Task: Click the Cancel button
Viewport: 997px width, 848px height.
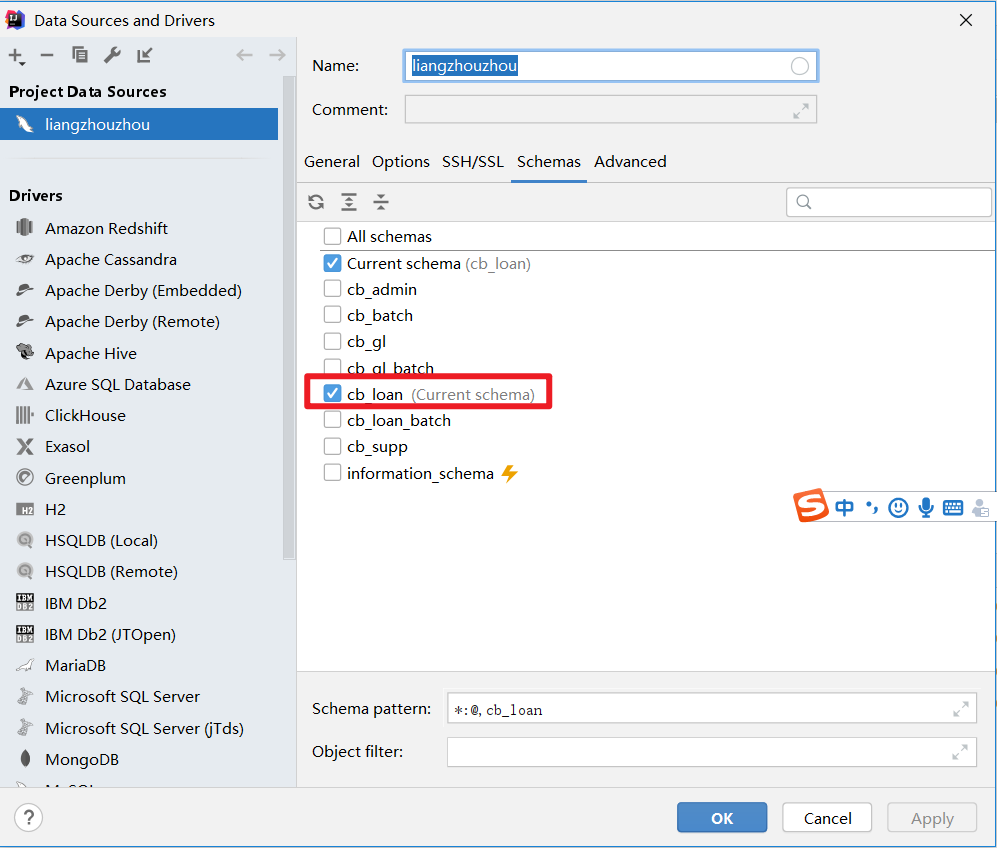Action: [x=827, y=818]
